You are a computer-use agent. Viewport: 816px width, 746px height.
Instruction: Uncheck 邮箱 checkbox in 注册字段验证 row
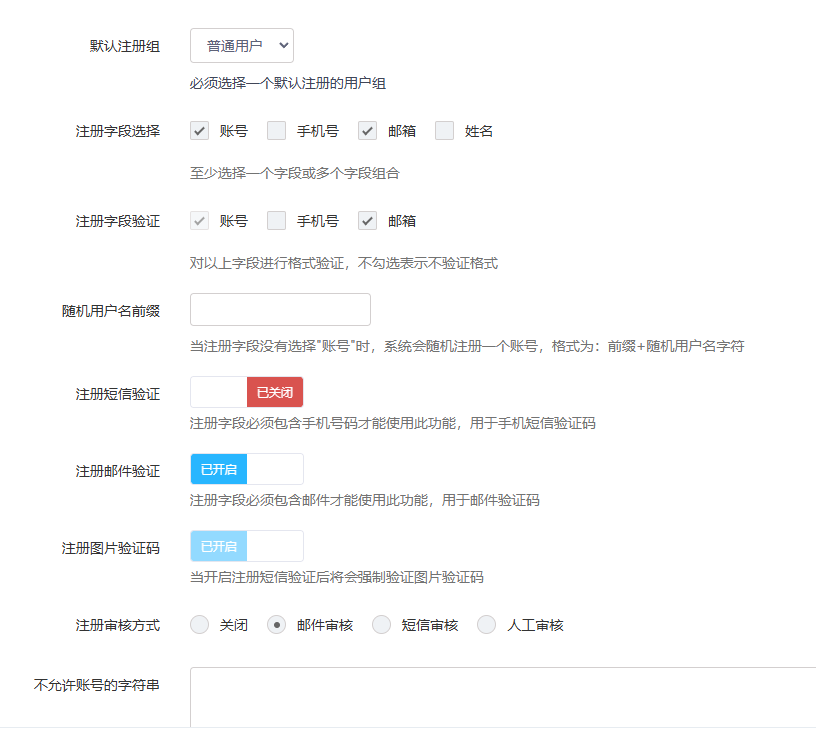[x=368, y=221]
